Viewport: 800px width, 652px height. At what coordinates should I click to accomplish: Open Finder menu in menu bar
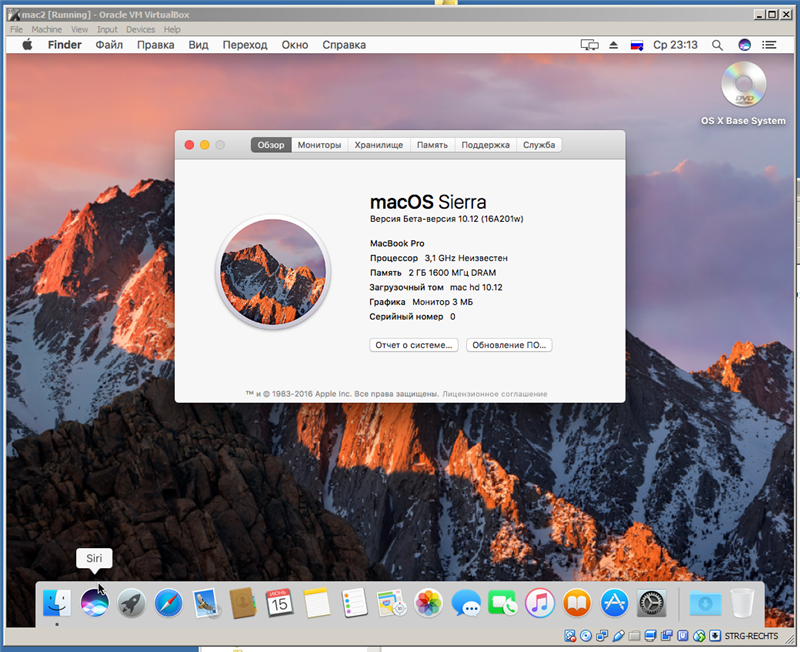tap(65, 45)
